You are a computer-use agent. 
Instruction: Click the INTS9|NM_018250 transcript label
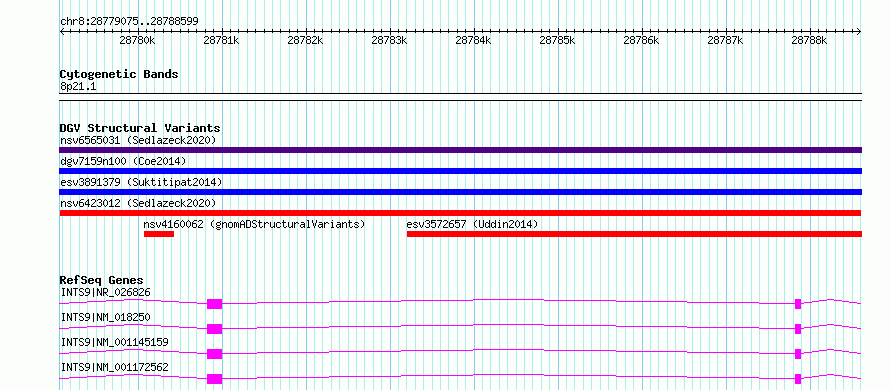106,317
